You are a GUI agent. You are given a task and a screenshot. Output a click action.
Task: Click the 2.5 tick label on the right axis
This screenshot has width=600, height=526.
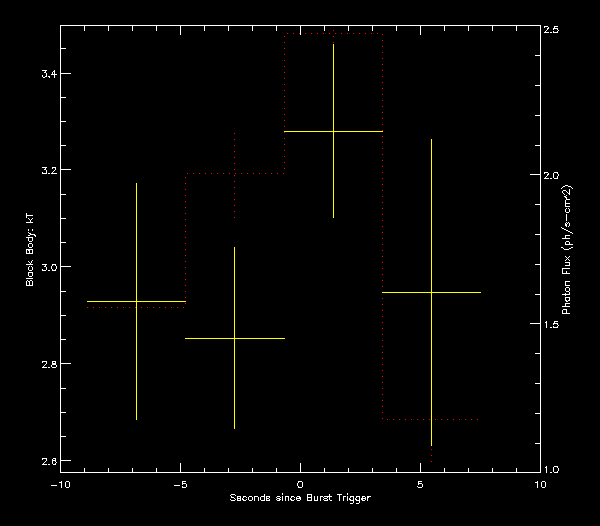coord(551,30)
